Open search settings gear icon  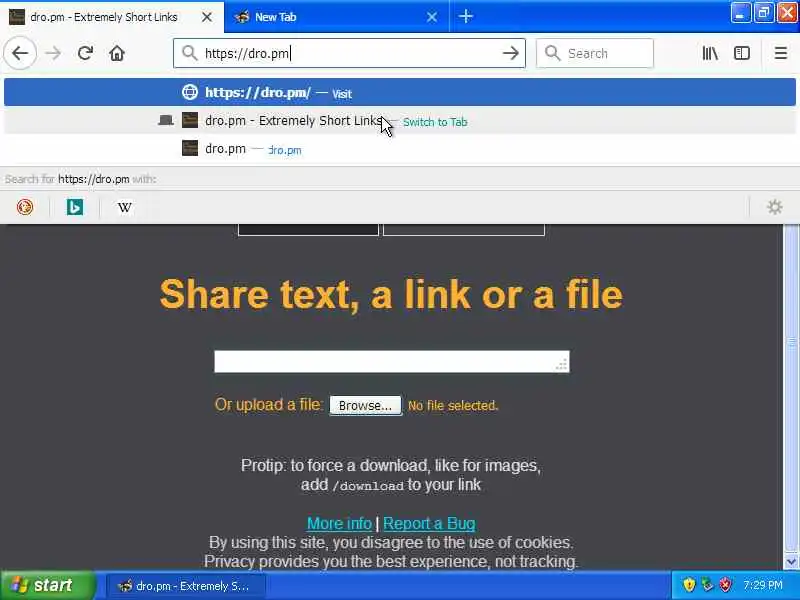point(774,207)
